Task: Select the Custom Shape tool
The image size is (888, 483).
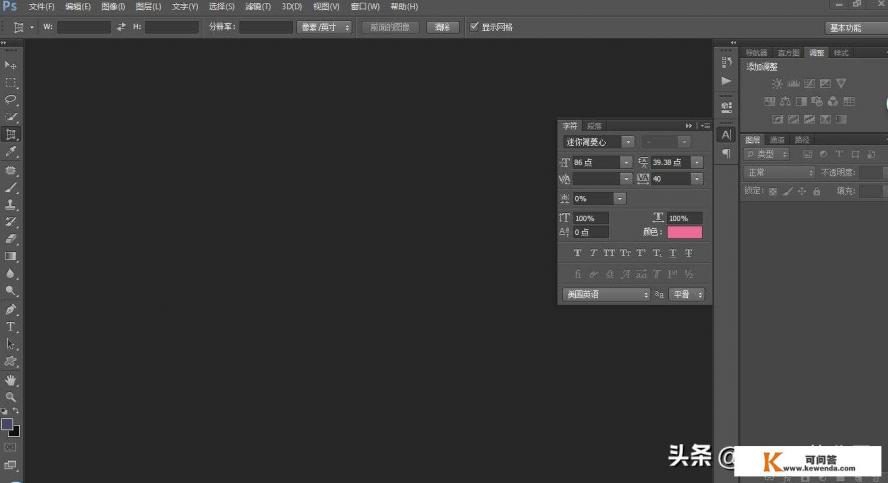Action: click(x=10, y=361)
